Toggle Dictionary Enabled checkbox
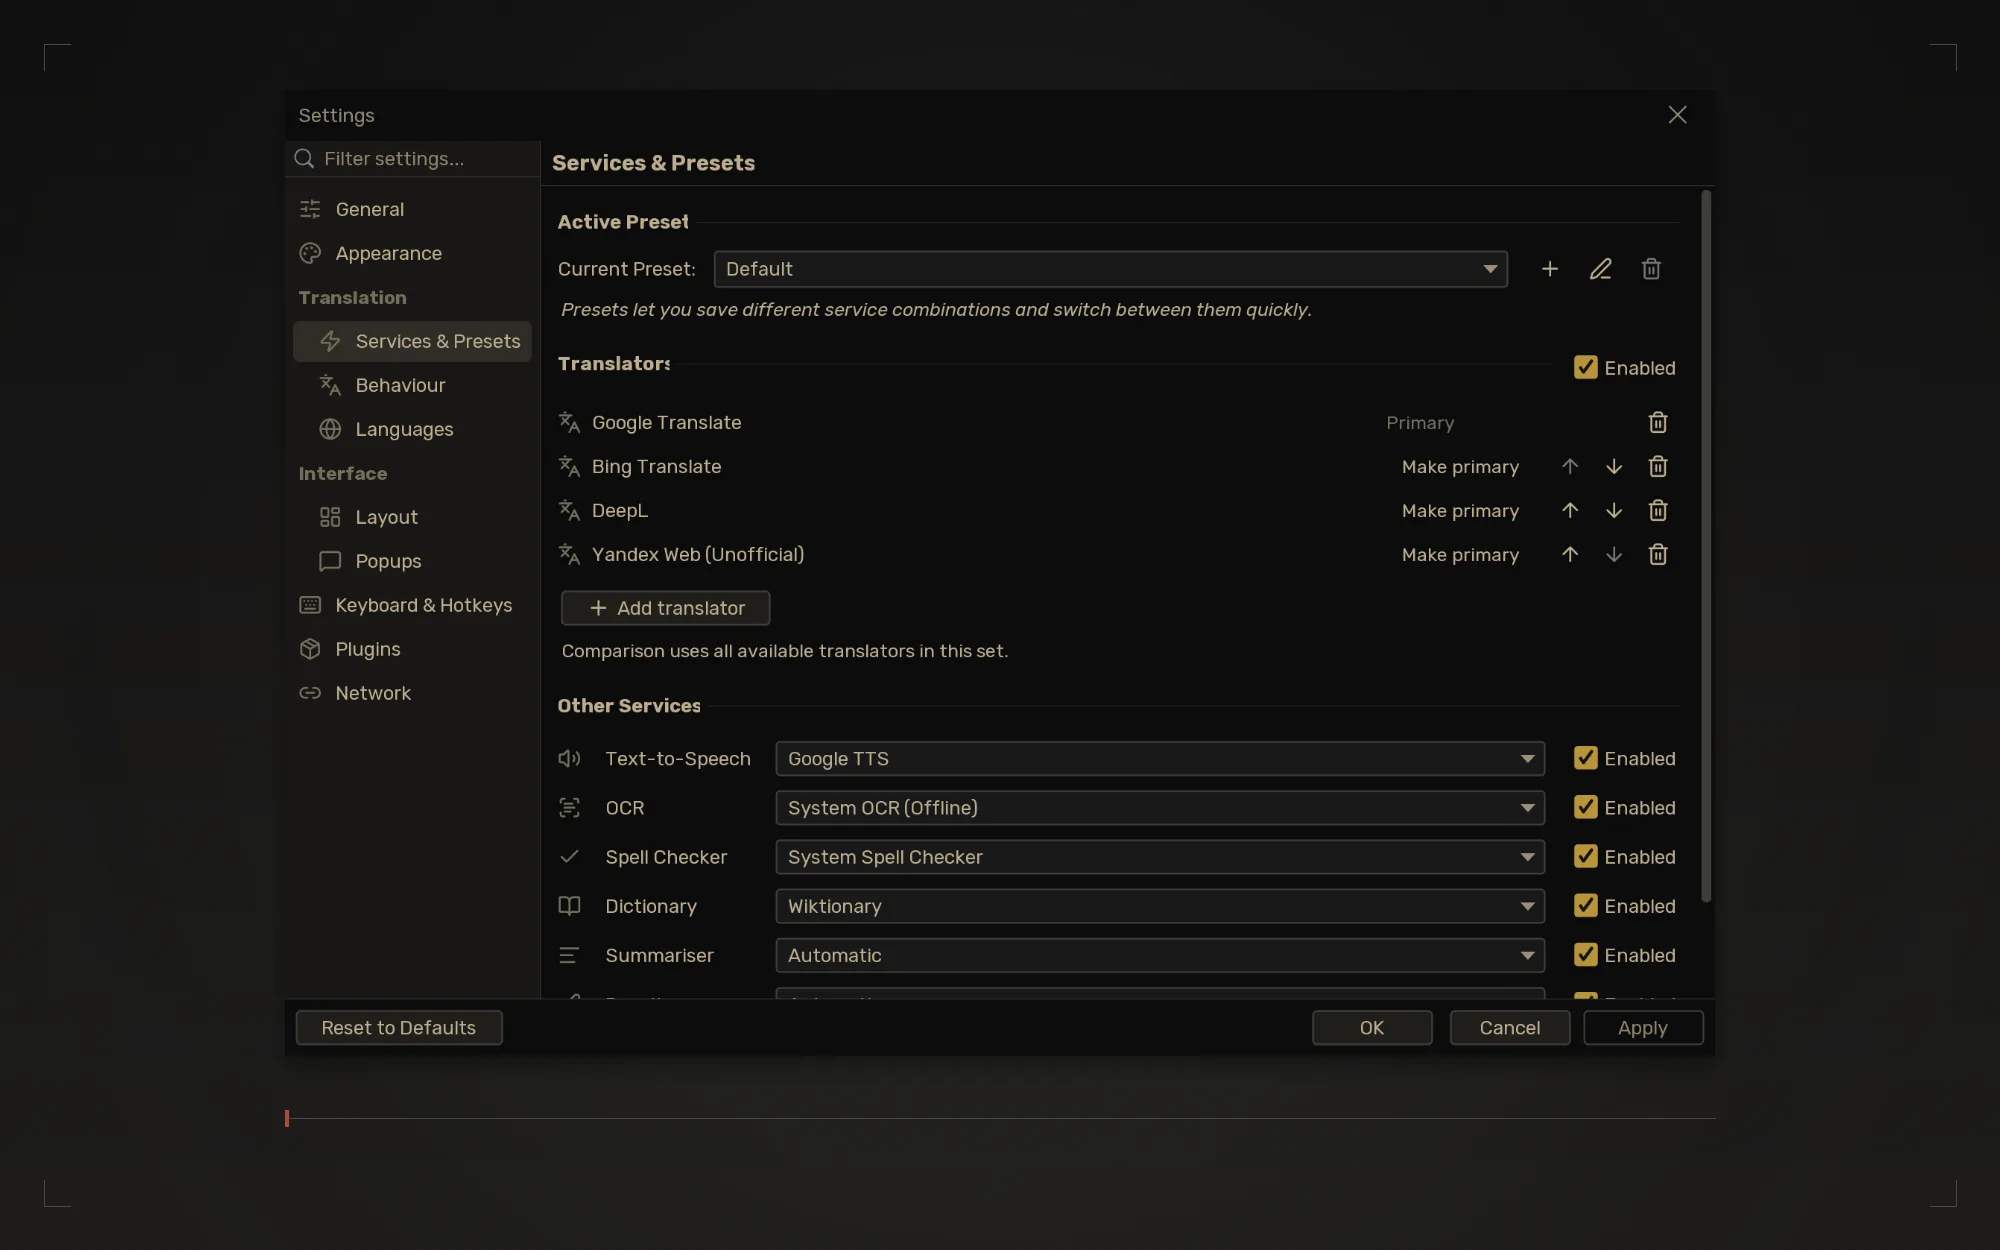2000x1250 pixels. [1585, 905]
